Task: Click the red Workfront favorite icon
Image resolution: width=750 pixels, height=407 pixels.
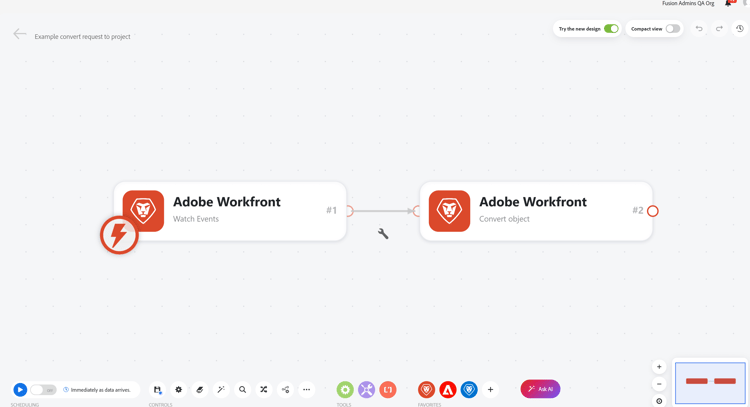Action: (426, 390)
